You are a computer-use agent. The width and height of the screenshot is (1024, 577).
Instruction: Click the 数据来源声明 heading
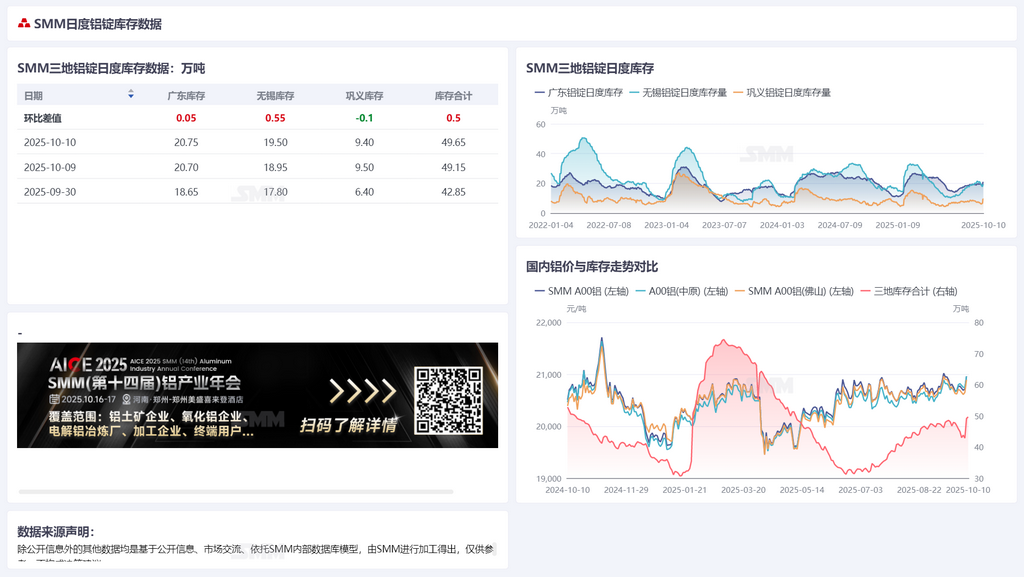(56, 531)
